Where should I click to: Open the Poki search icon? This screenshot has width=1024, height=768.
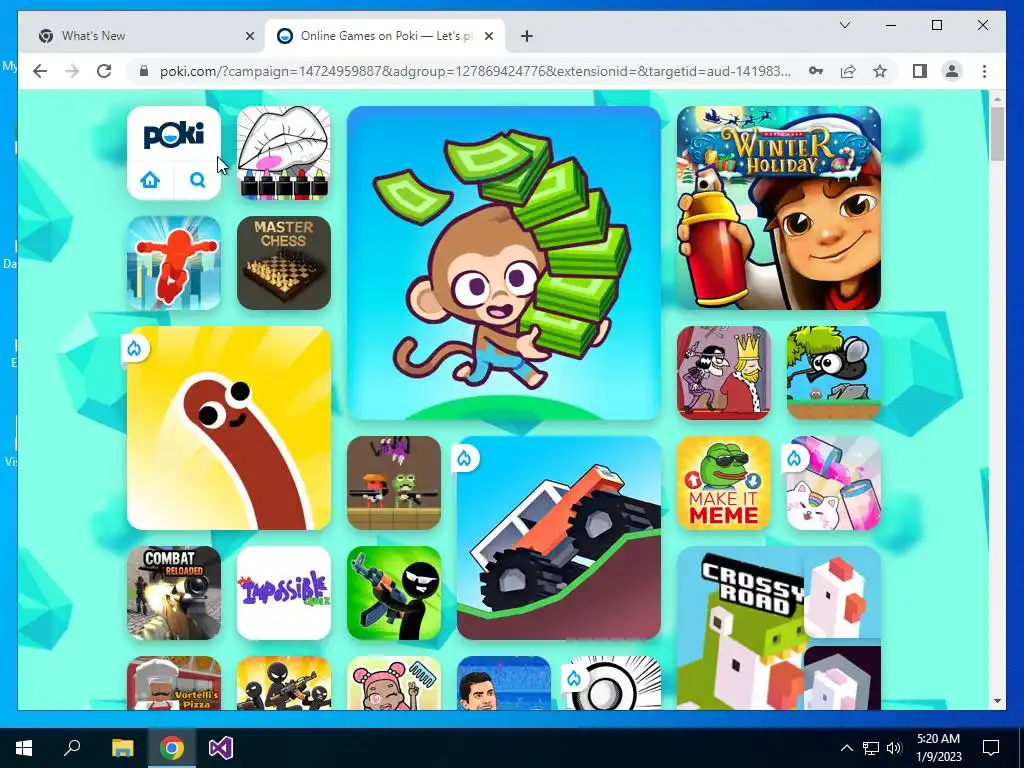pos(197,180)
